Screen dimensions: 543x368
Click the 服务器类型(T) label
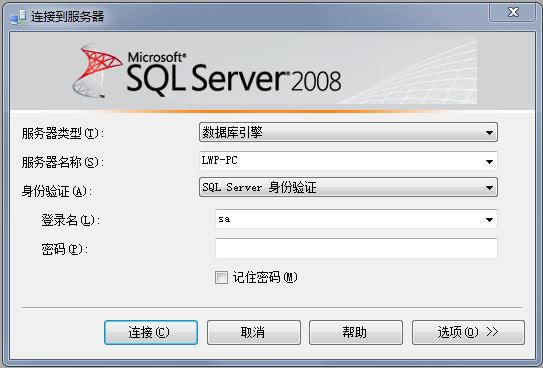63,133
